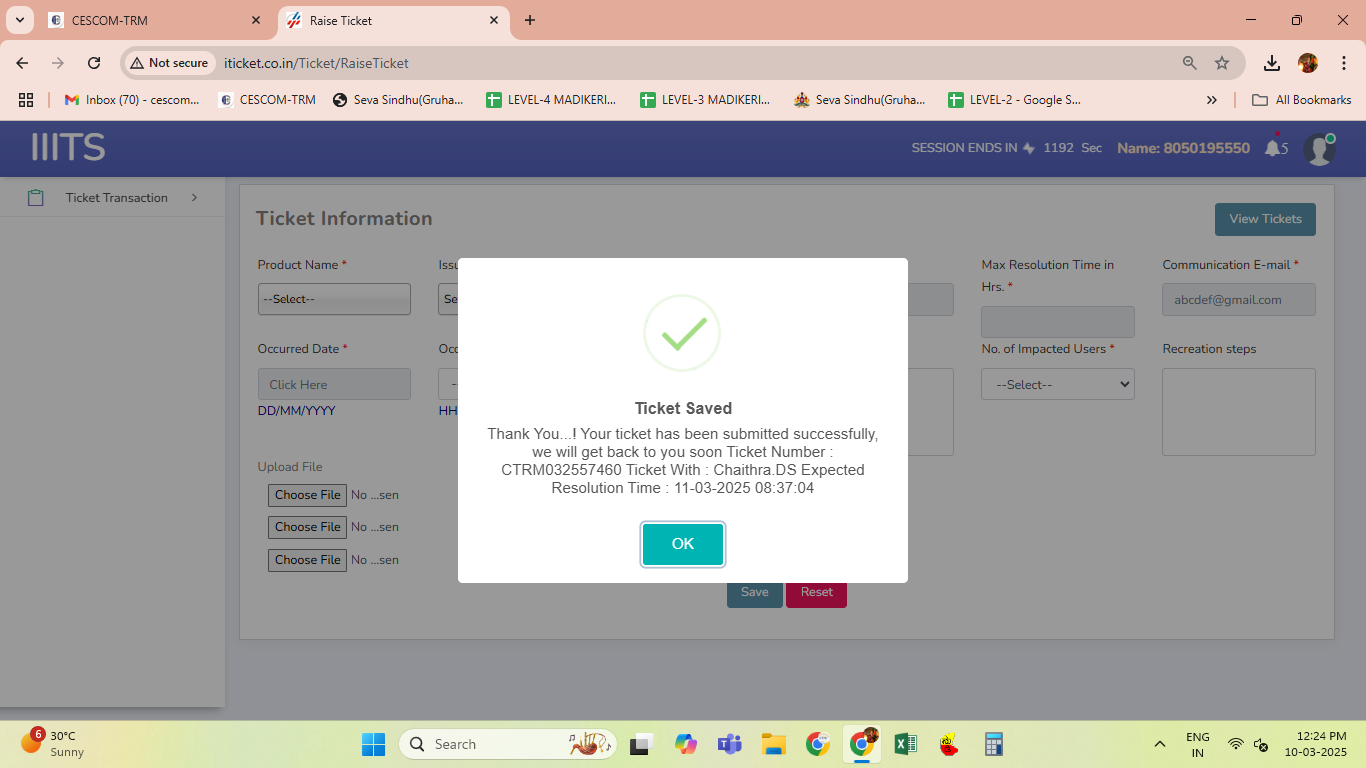The width and height of the screenshot is (1366, 768).
Task: Open the LEVEL-2 Google Sheets bookmark
Action: (1014, 100)
